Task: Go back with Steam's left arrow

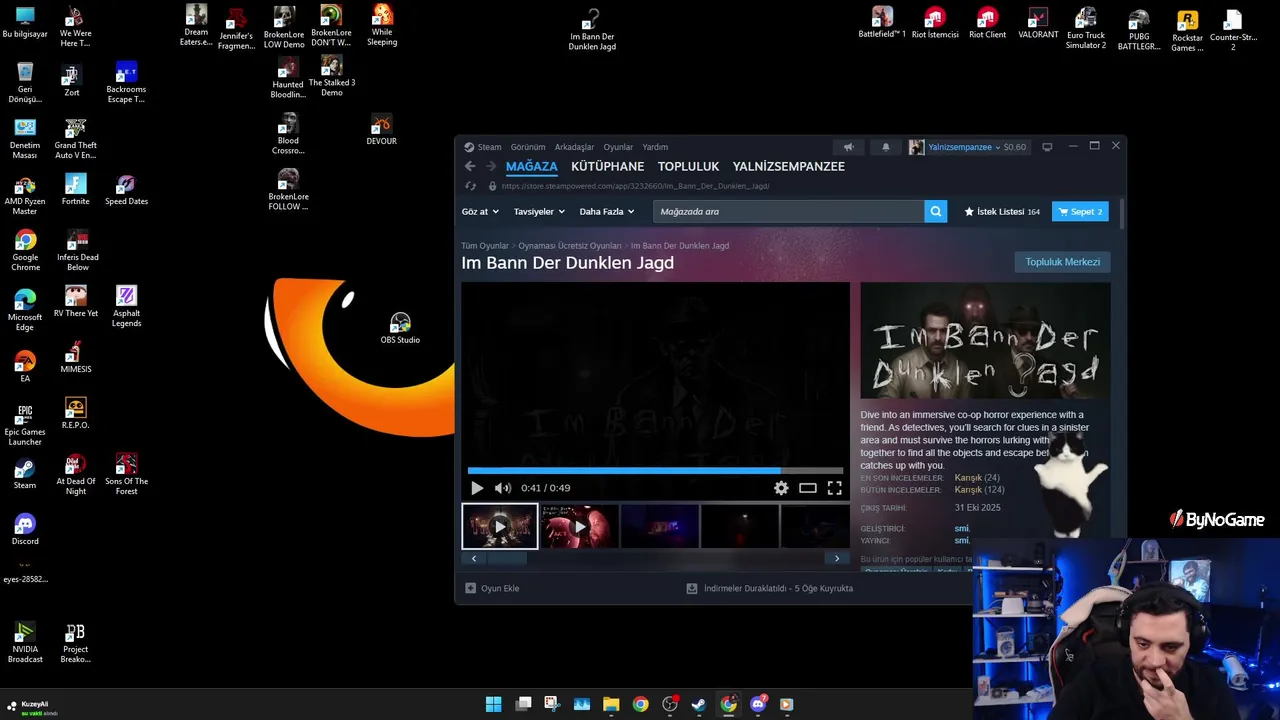Action: pos(470,166)
